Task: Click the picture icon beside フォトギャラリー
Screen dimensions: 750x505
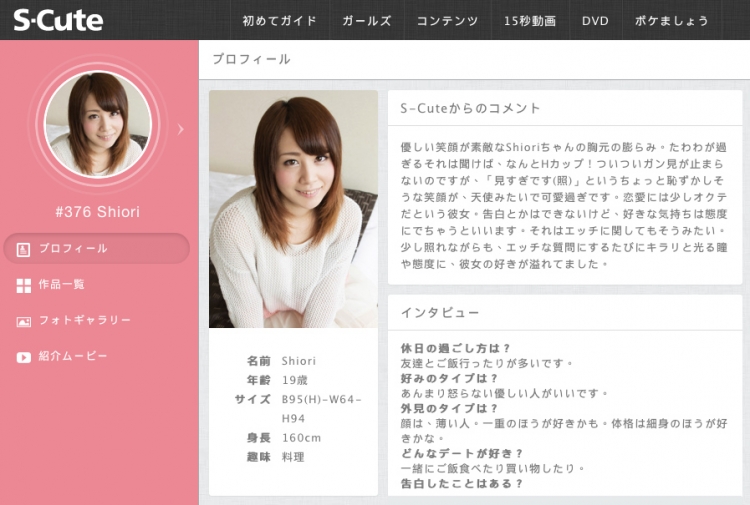Action: [x=24, y=321]
